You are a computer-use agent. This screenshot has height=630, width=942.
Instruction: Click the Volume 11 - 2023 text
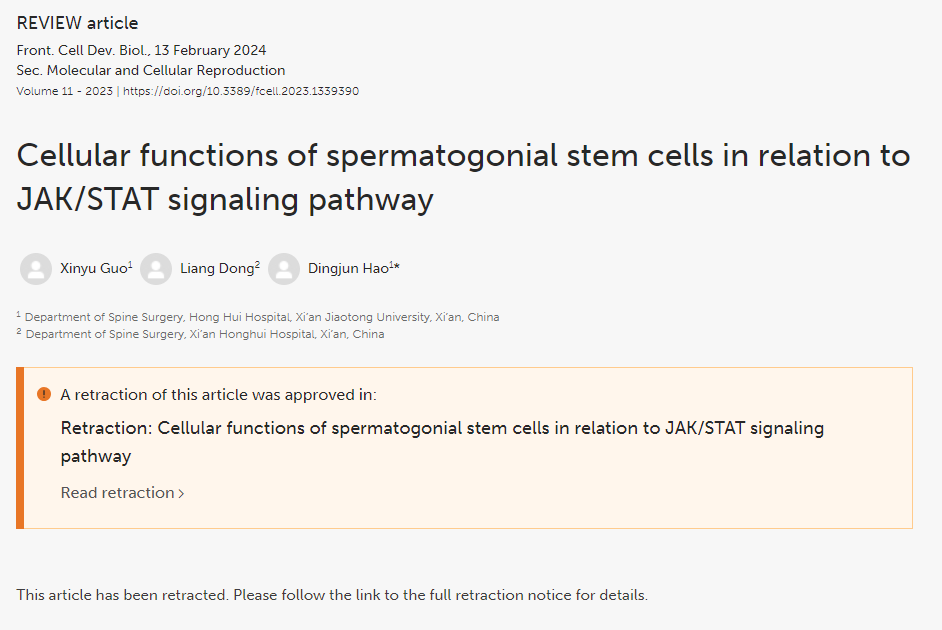pos(64,91)
